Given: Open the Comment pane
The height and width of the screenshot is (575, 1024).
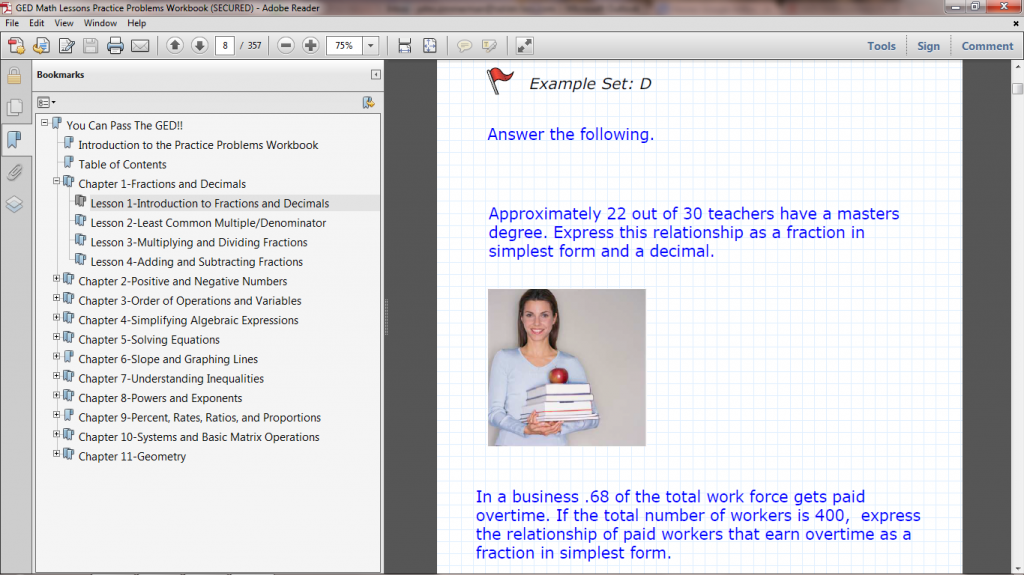Looking at the screenshot, I should tap(987, 46).
